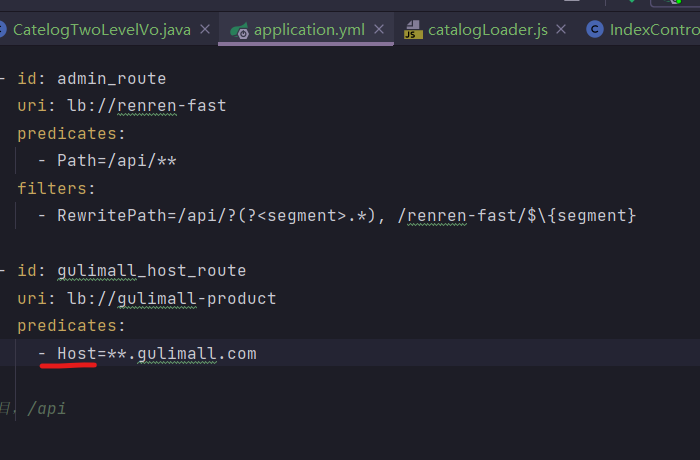Screen dimensions: 700x460
Task: Click the application.yml Spring config file icon
Action: tap(239, 30)
